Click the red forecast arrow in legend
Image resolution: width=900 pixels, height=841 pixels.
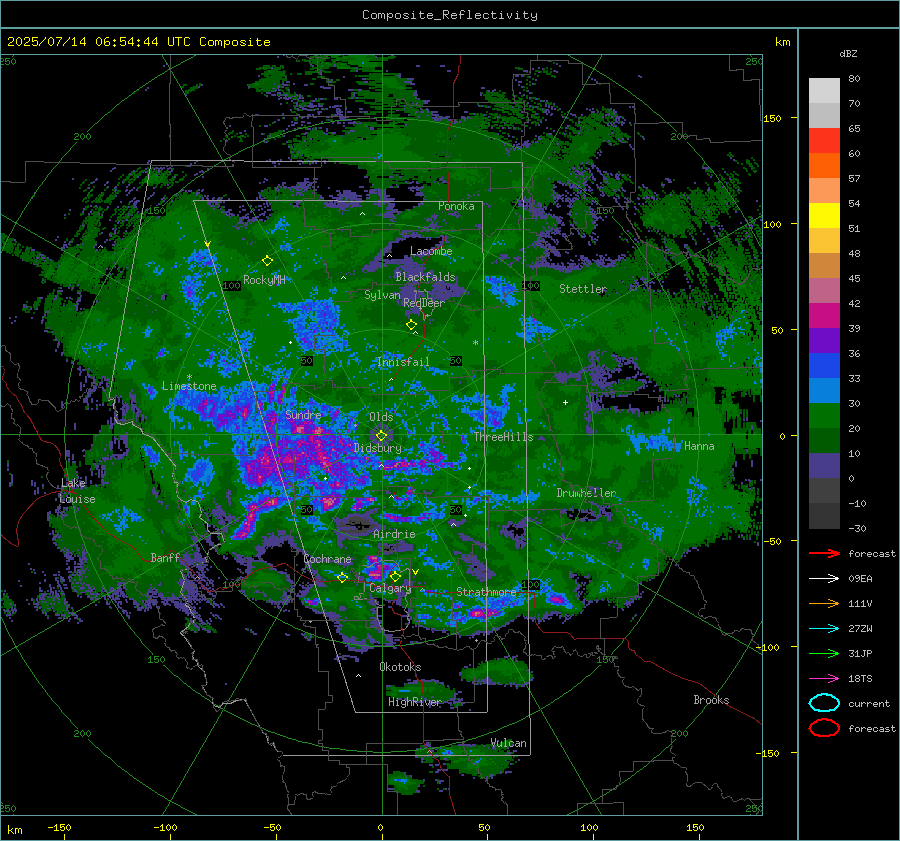click(x=824, y=553)
